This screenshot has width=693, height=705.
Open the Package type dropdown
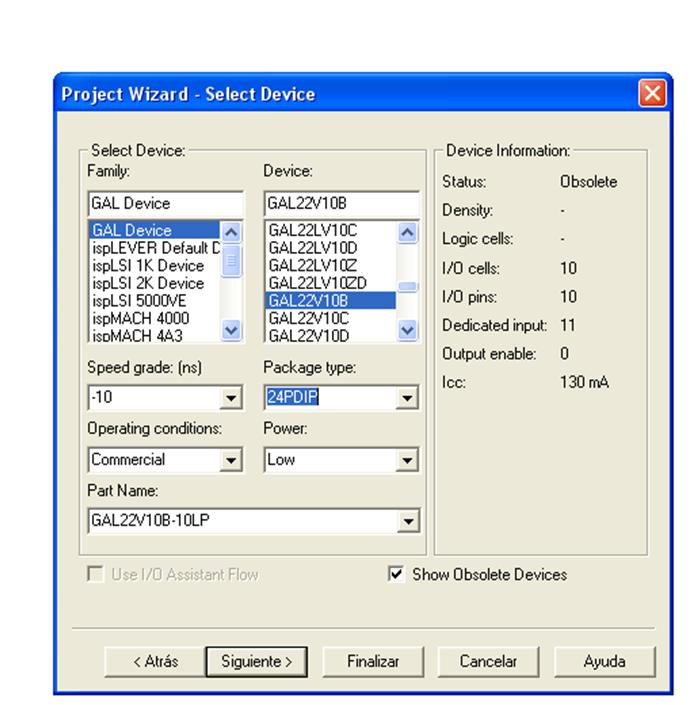[x=407, y=397]
